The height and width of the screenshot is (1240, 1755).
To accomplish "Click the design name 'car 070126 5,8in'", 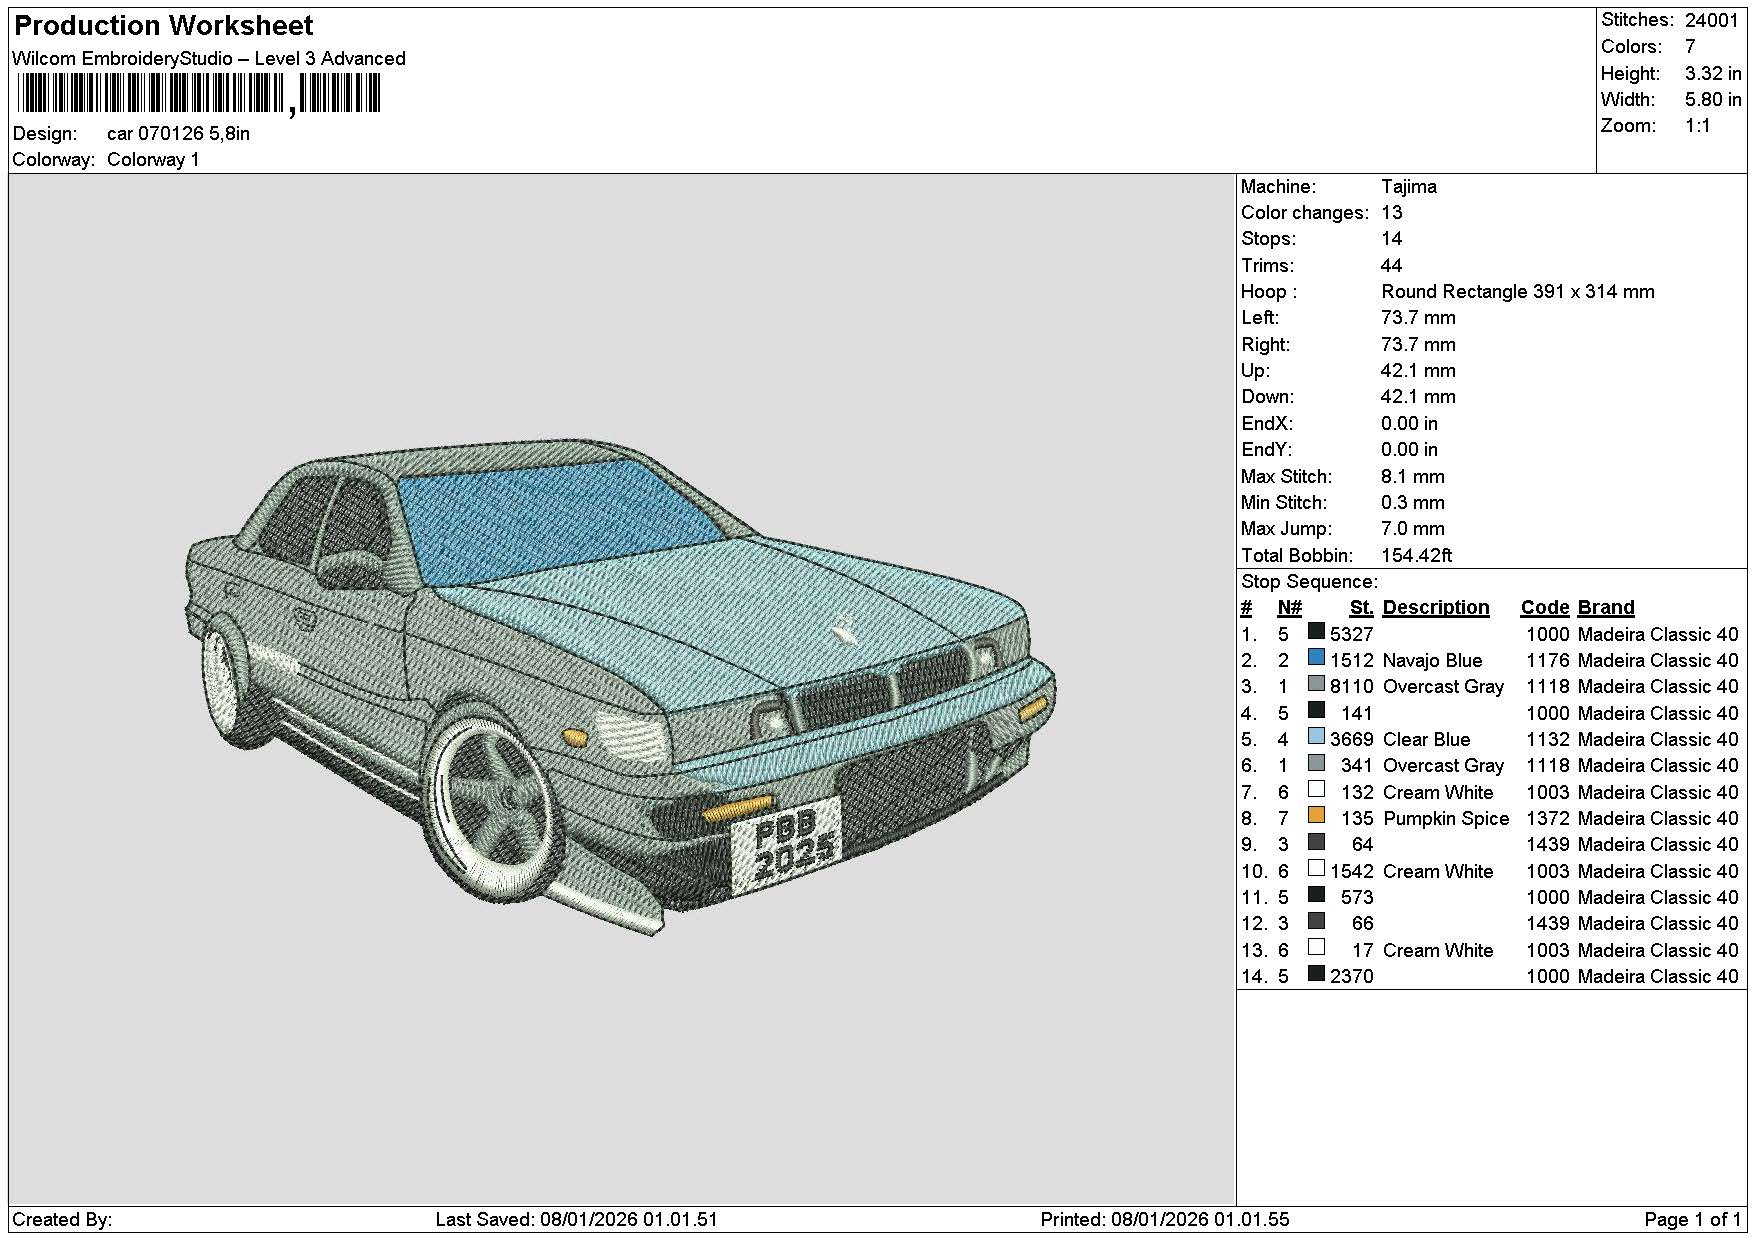I will click(x=178, y=134).
